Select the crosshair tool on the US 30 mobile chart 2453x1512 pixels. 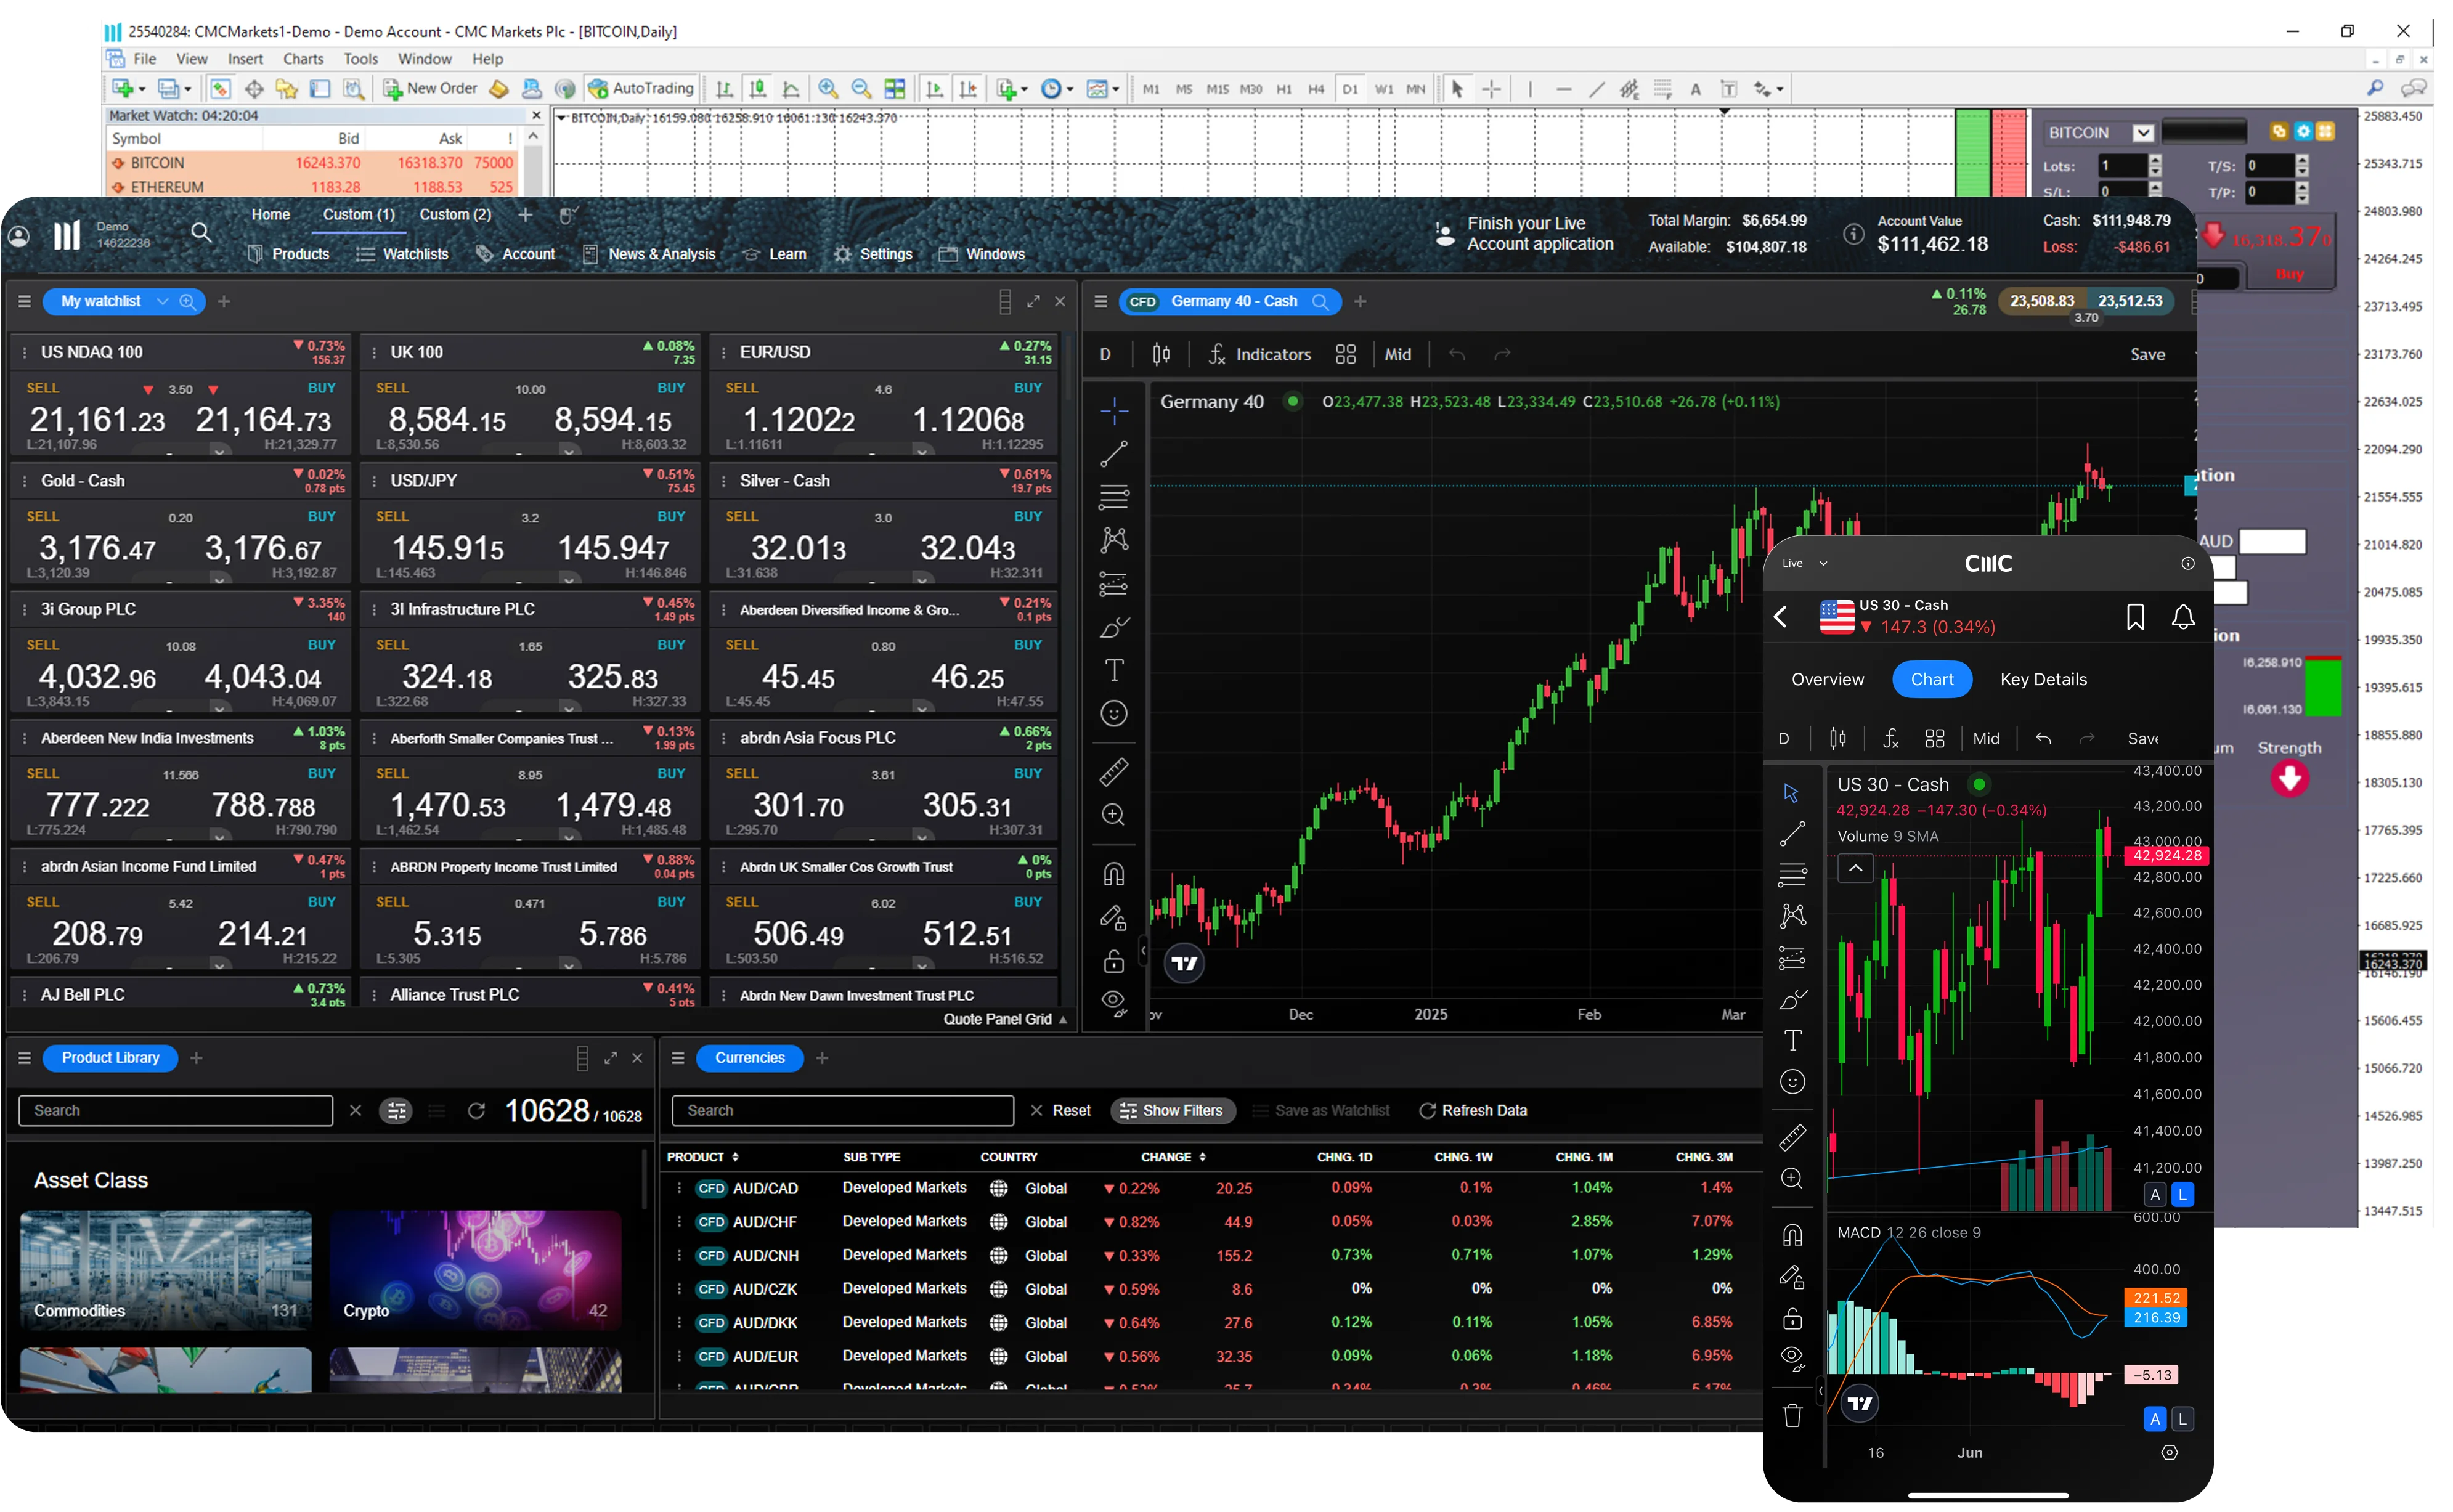1792,793
